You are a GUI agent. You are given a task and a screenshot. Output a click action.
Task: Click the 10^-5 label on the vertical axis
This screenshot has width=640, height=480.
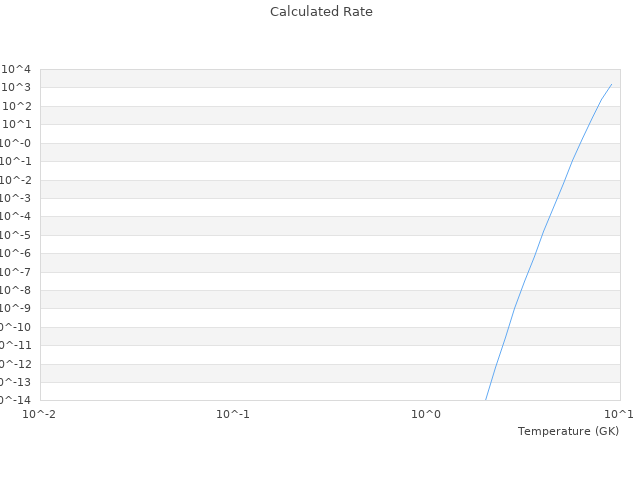(15, 235)
